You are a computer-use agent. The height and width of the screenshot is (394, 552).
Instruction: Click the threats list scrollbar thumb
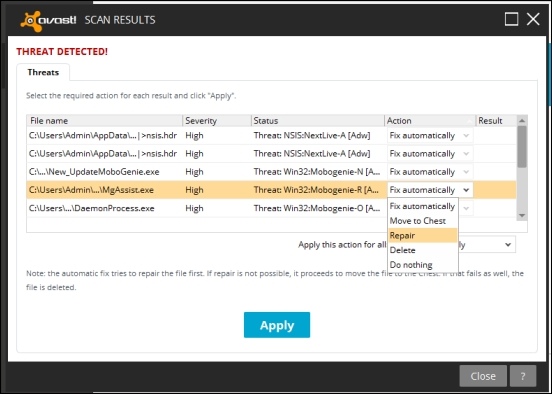(x=522, y=147)
